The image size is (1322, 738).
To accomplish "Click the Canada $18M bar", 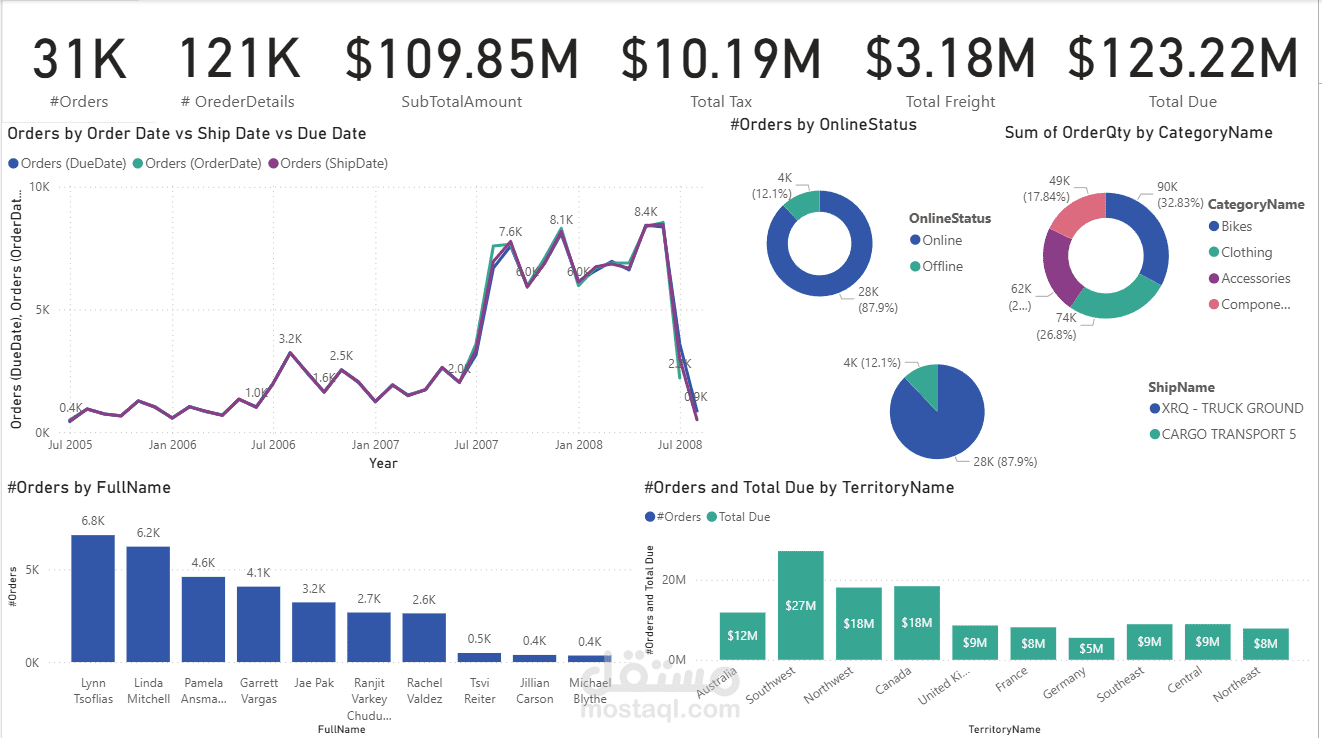I will (x=917, y=623).
